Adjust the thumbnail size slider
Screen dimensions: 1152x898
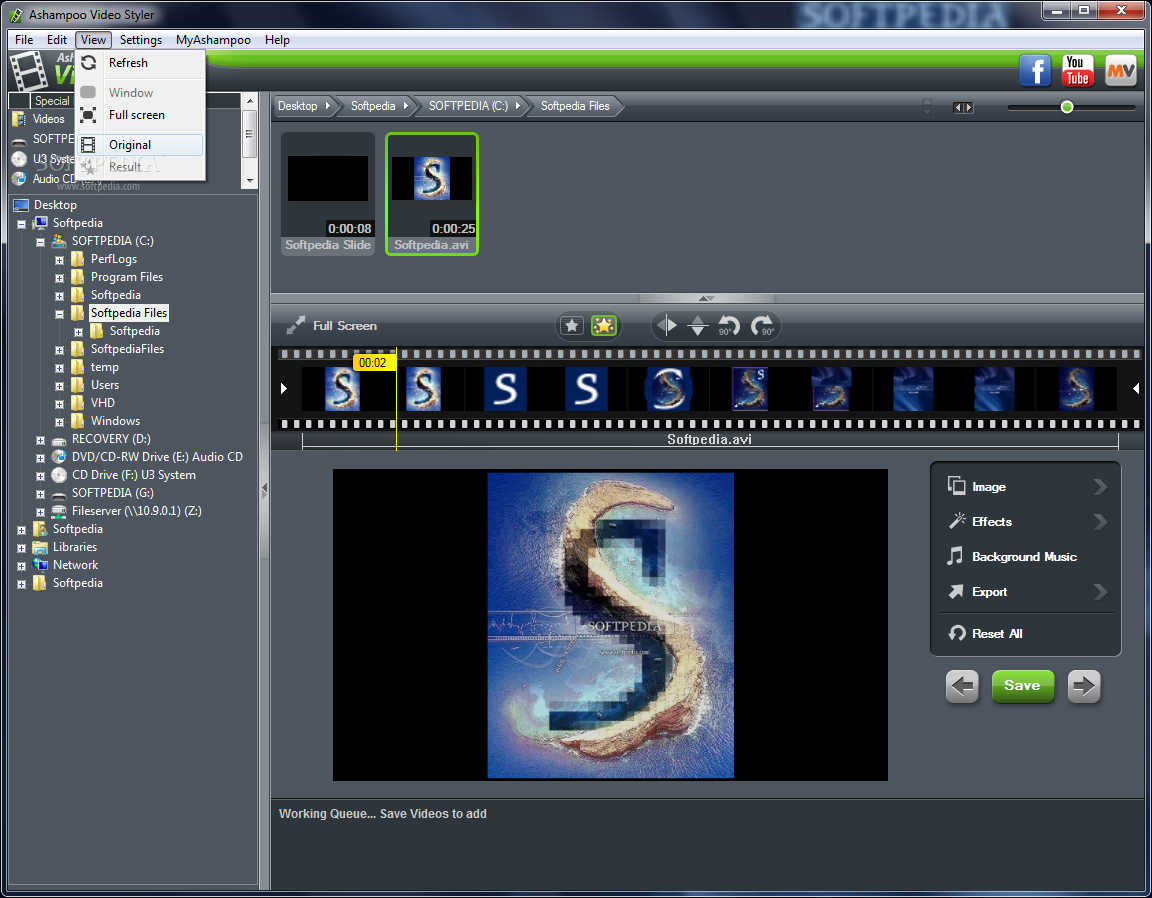tap(1067, 107)
